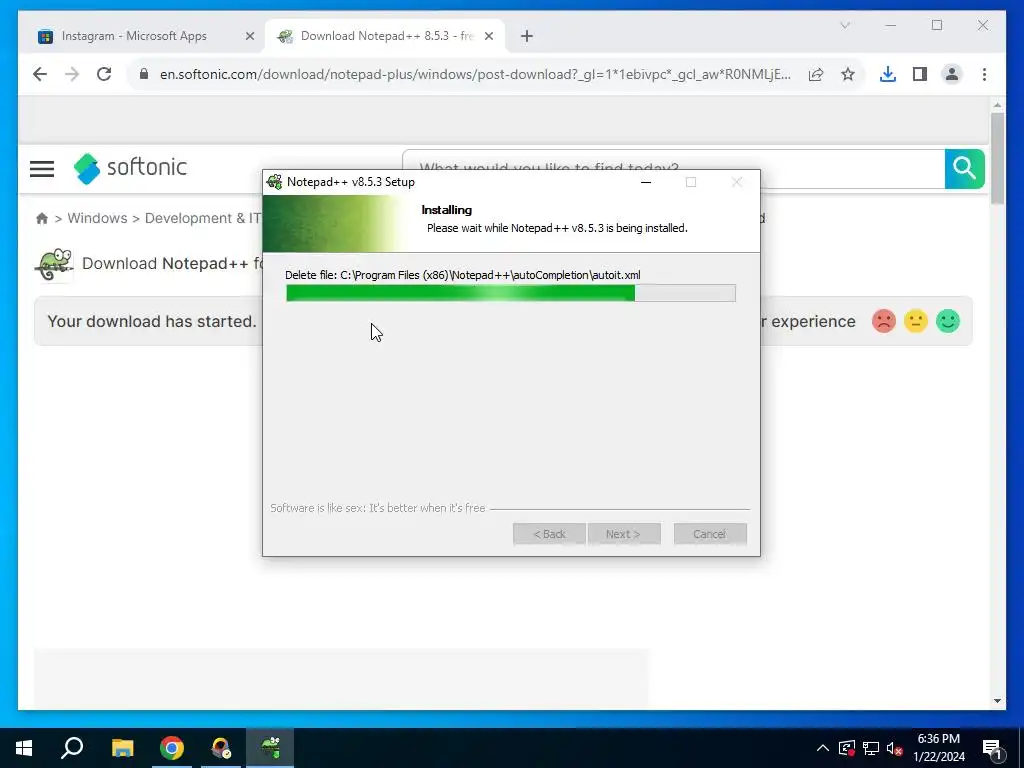Viewport: 1024px width, 768px height.
Task: Bookmark this page with the star icon
Action: point(848,74)
